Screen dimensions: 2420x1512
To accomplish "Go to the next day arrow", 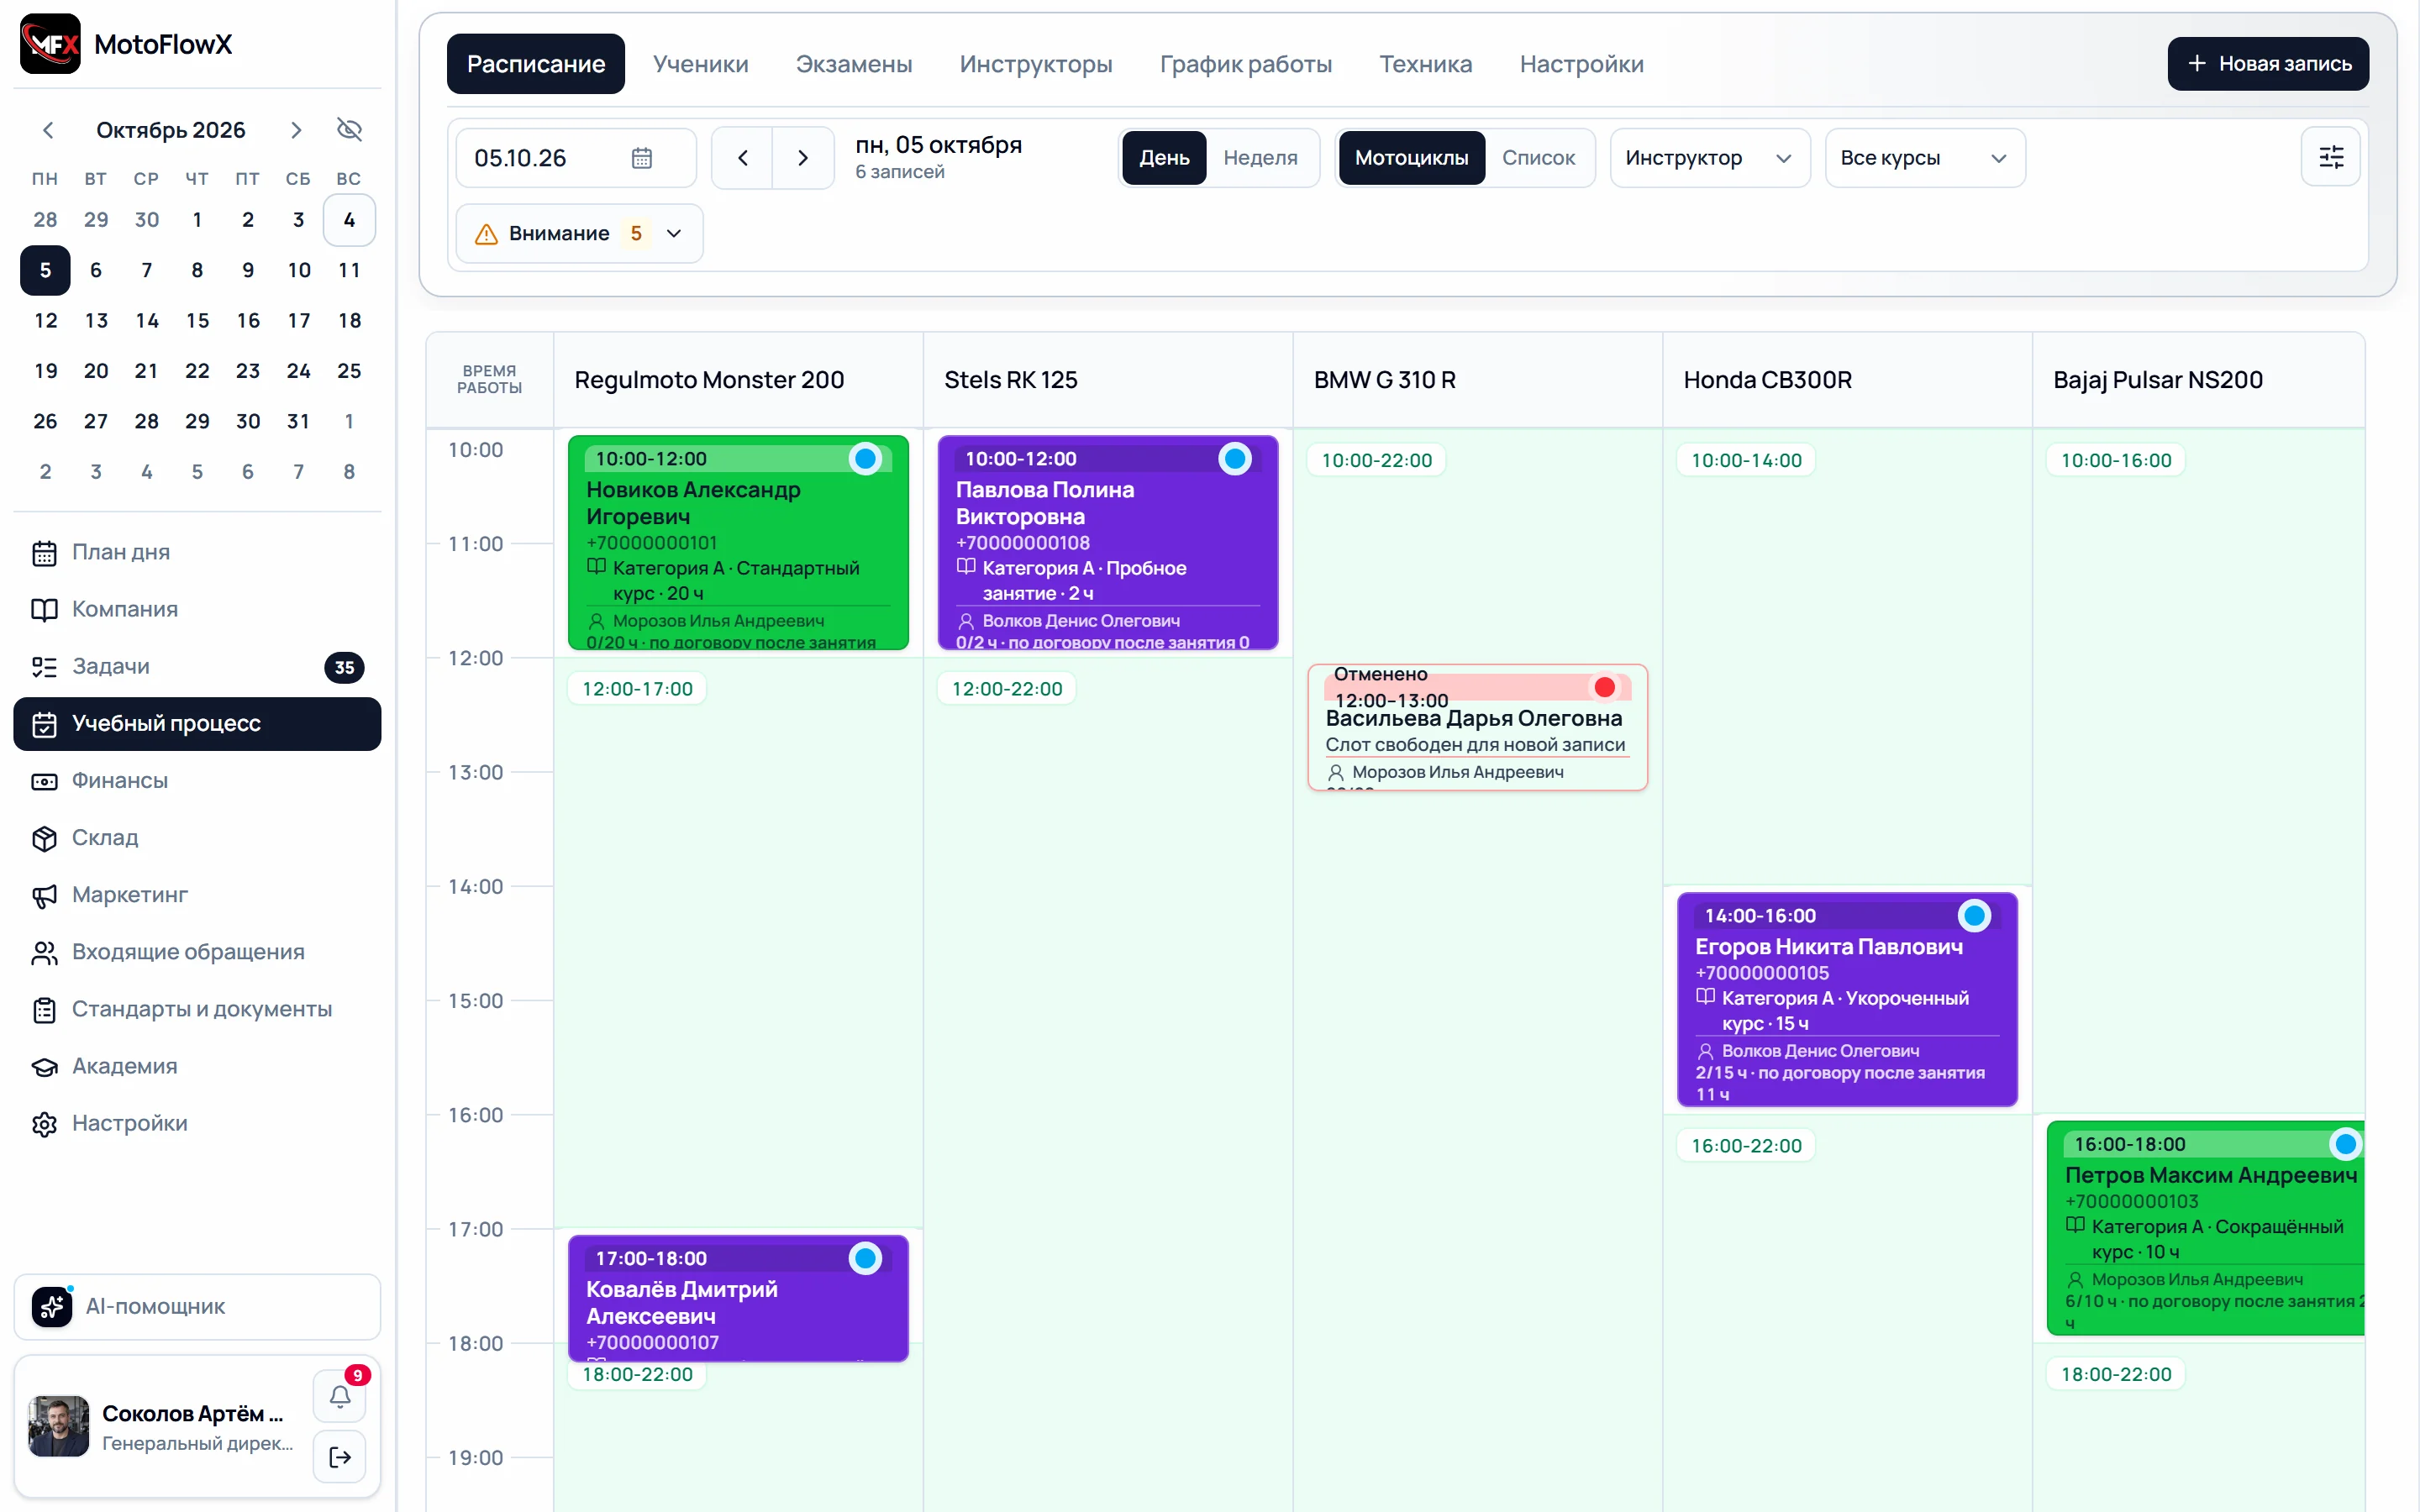I will (803, 158).
